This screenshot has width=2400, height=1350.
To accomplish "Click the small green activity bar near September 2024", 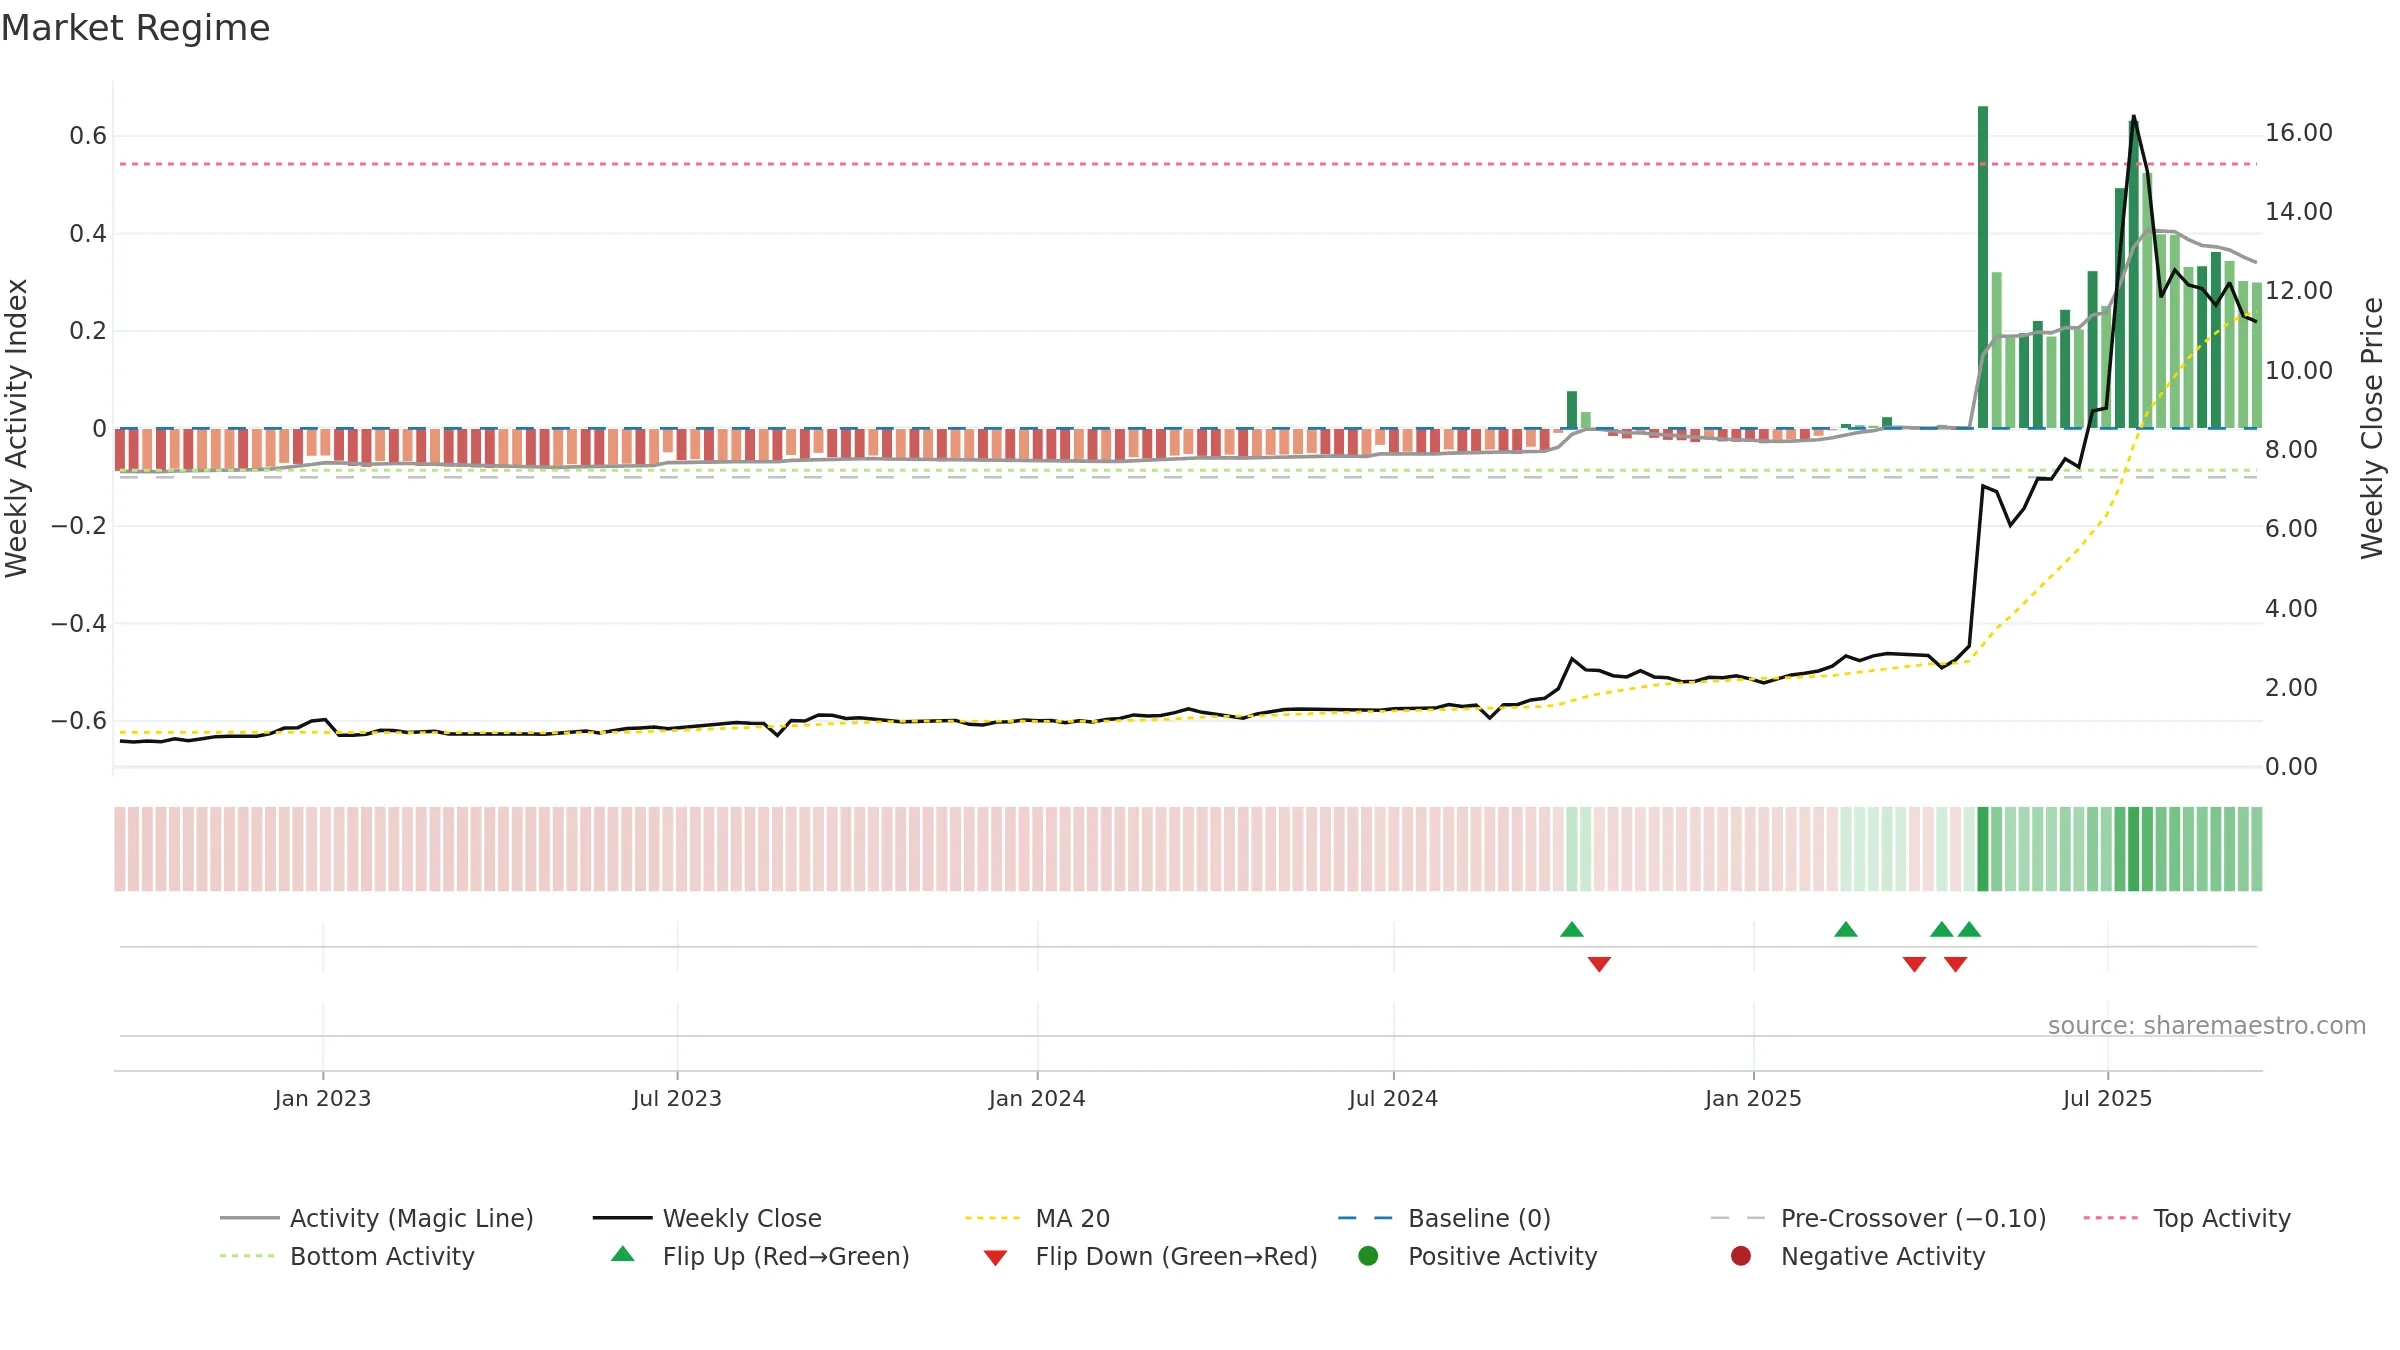I will pyautogui.click(x=1572, y=410).
